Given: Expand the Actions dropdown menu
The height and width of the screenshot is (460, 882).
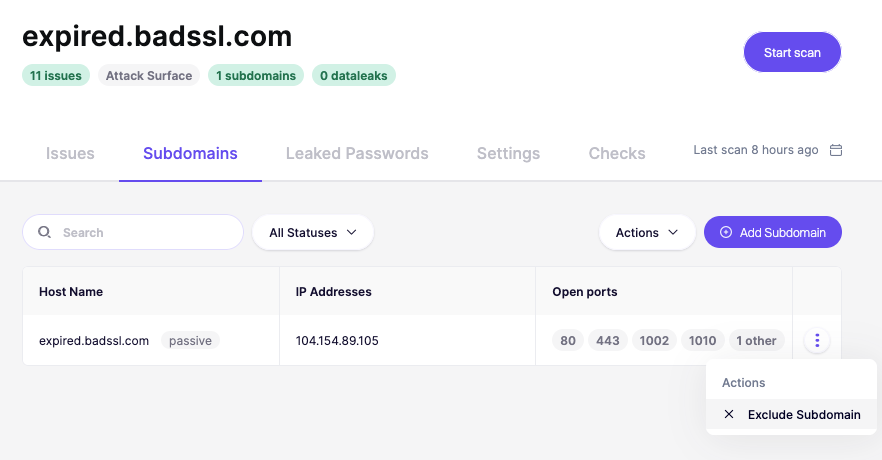Looking at the screenshot, I should (648, 233).
